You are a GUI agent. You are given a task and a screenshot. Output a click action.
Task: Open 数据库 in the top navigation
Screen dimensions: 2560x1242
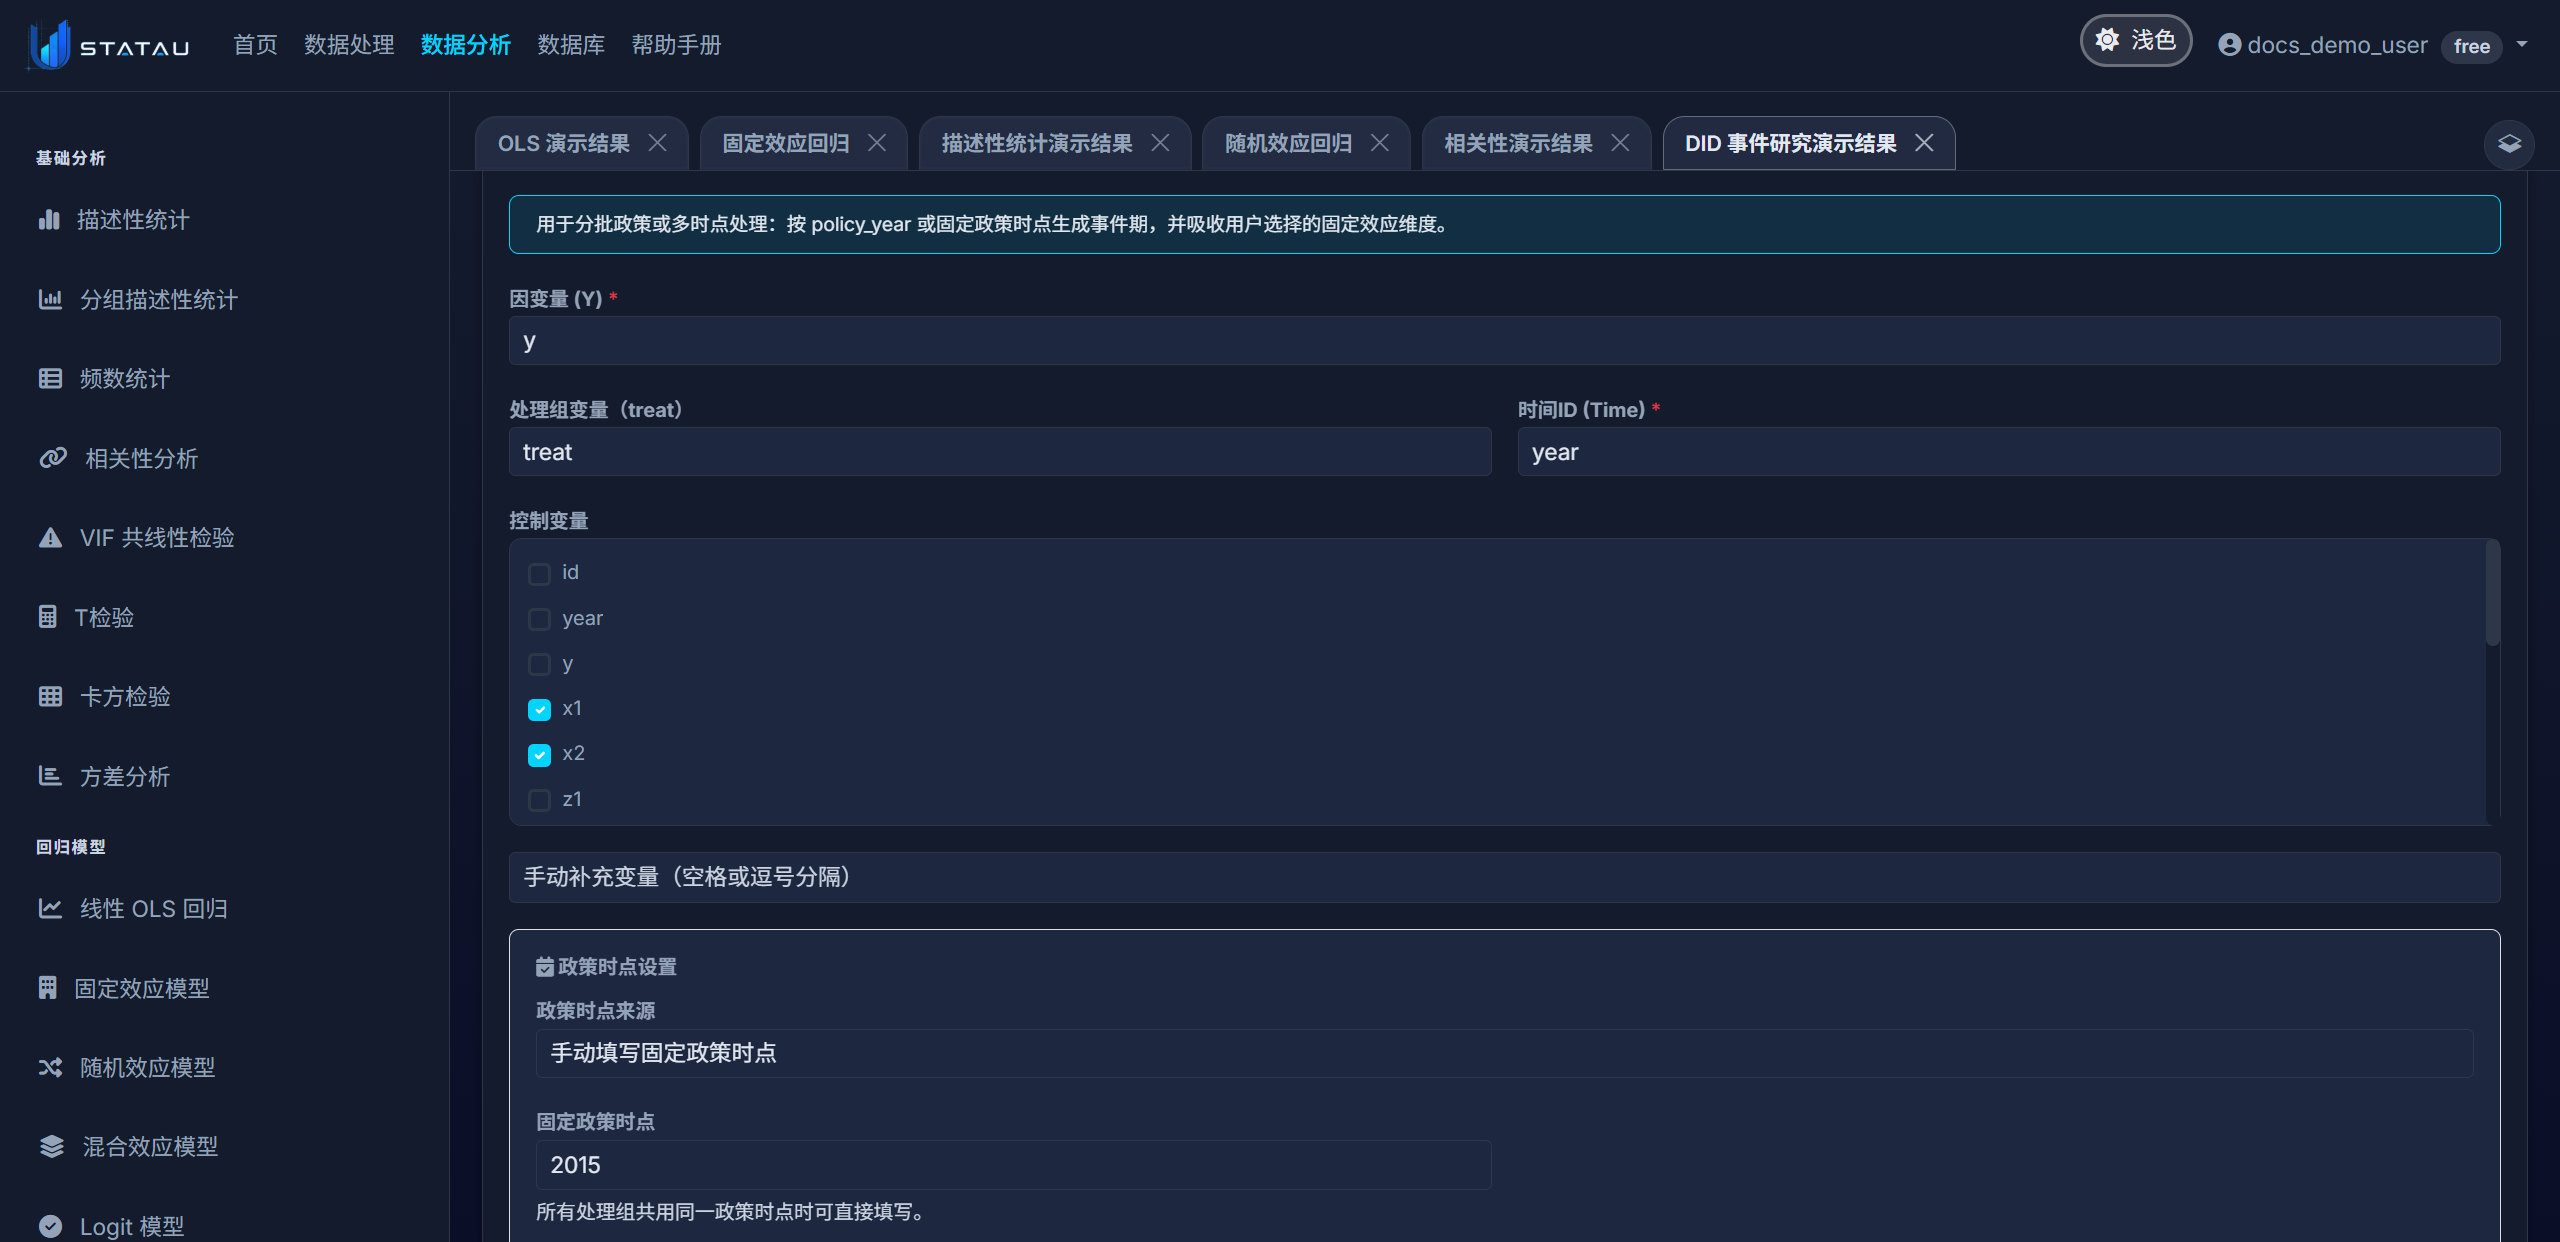click(x=571, y=45)
